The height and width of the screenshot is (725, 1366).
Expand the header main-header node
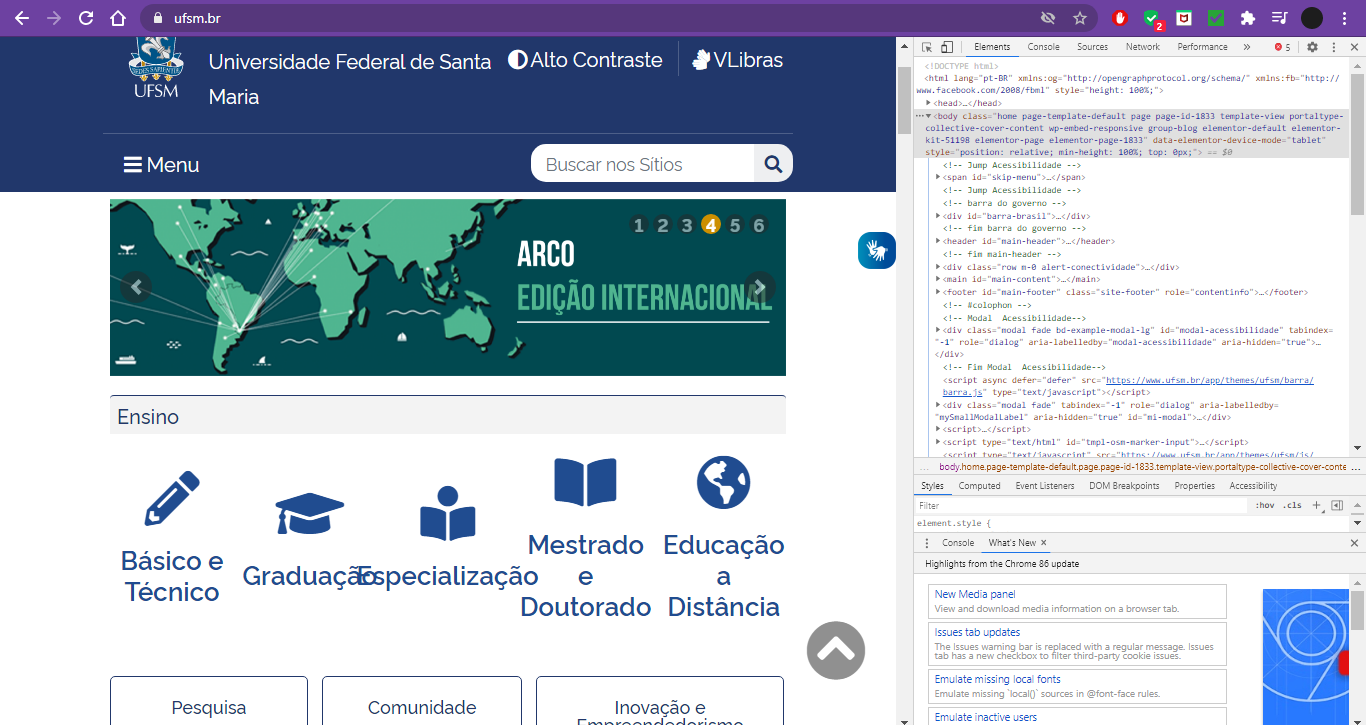click(x=938, y=241)
